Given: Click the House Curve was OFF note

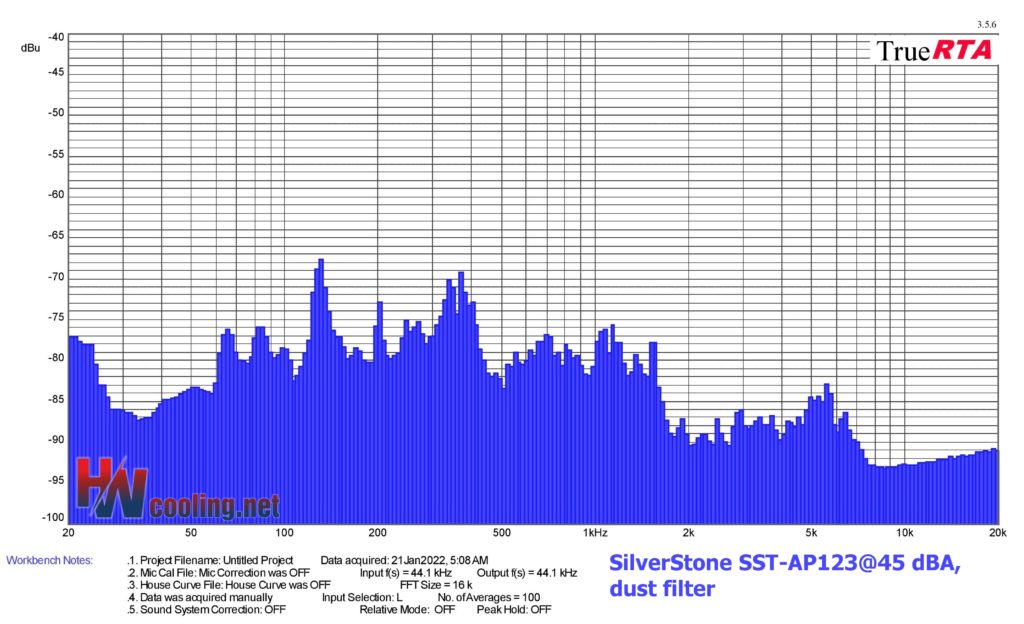Looking at the screenshot, I should (229, 585).
